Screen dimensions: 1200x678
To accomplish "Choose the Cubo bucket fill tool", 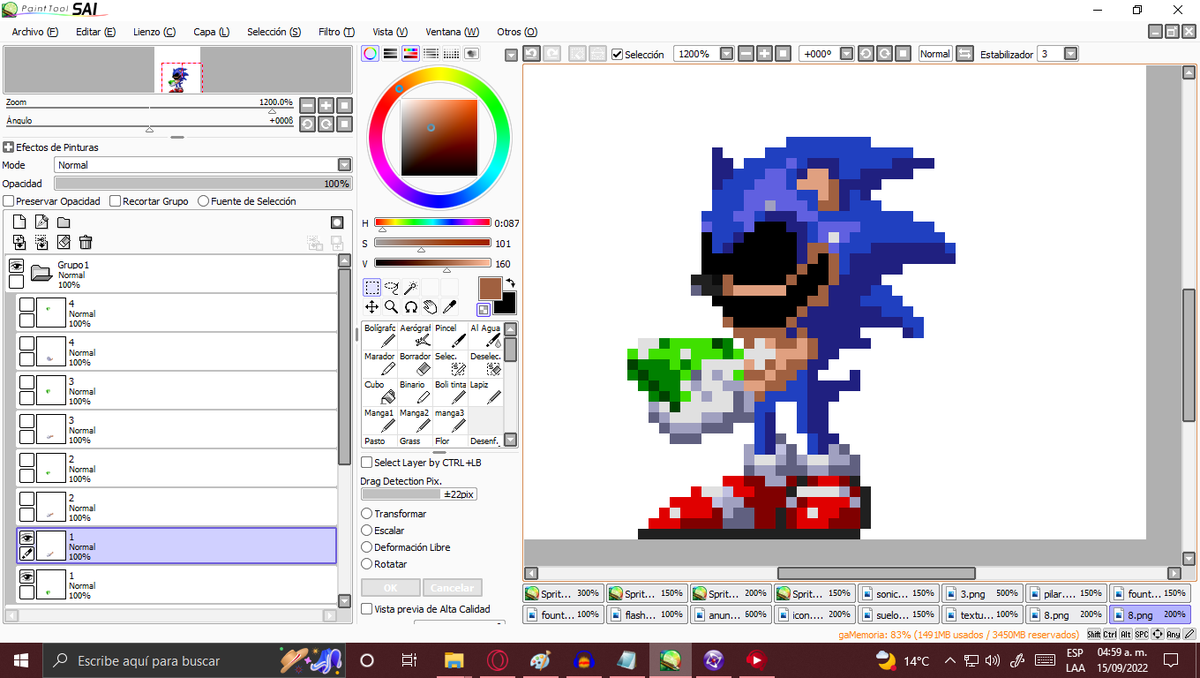I will coord(379,391).
